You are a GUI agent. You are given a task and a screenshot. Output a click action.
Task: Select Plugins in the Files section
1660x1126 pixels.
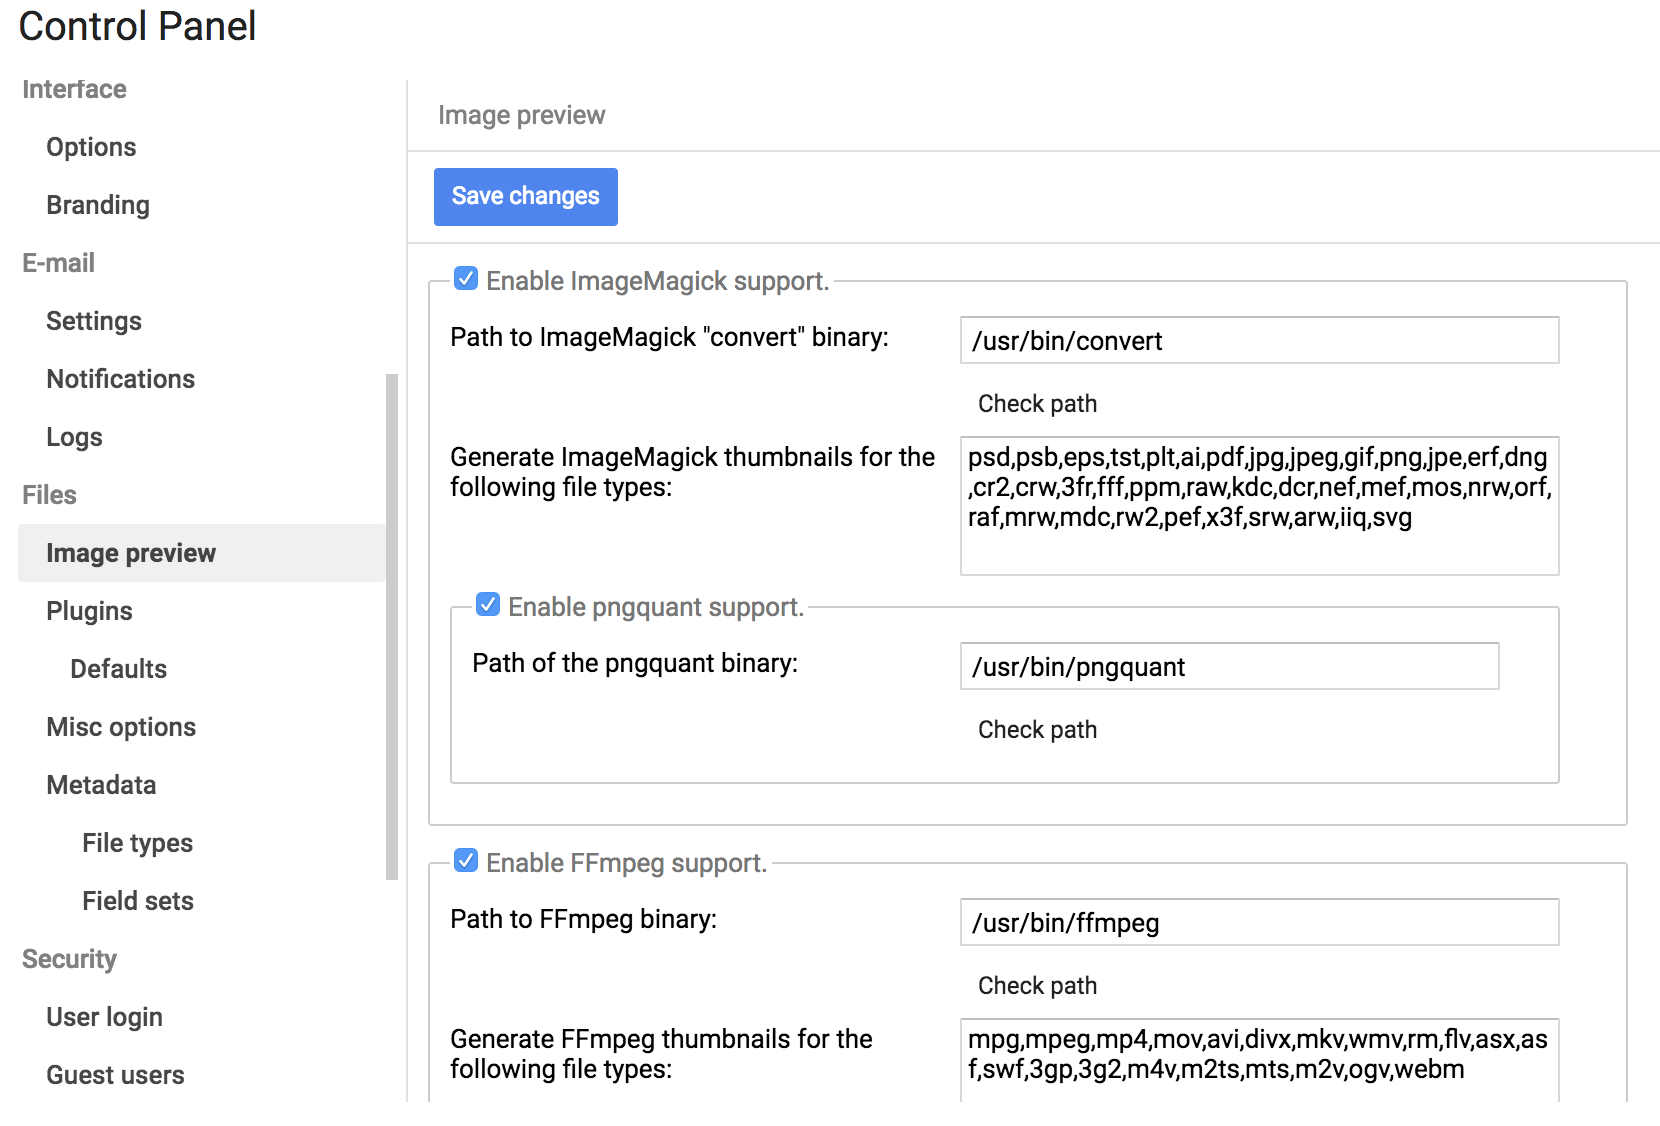coord(89,611)
